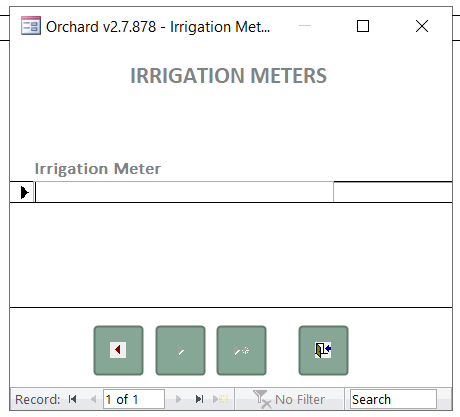Click next record arrow in navigation bar

click(178, 399)
